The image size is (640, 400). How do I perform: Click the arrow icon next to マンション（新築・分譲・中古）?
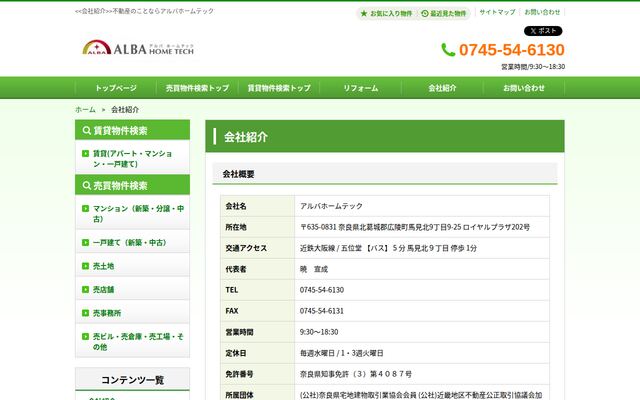(85, 209)
